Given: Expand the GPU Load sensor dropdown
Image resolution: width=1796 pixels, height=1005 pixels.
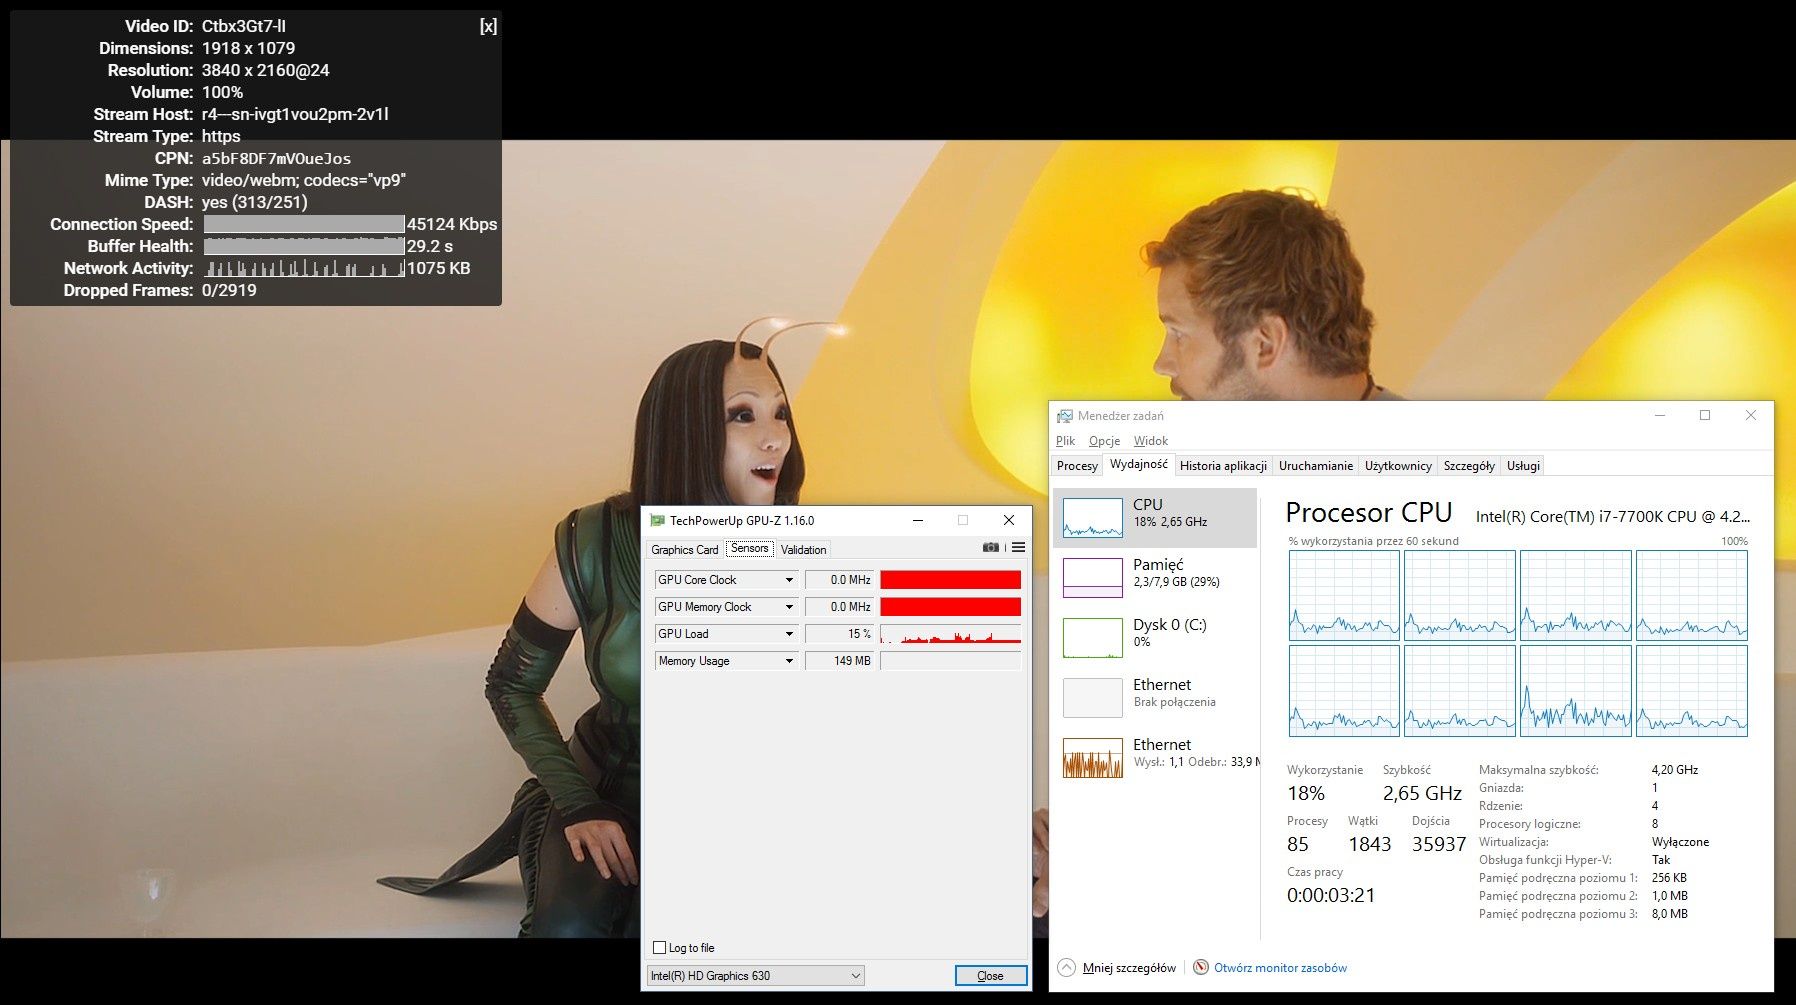Looking at the screenshot, I should tap(789, 634).
